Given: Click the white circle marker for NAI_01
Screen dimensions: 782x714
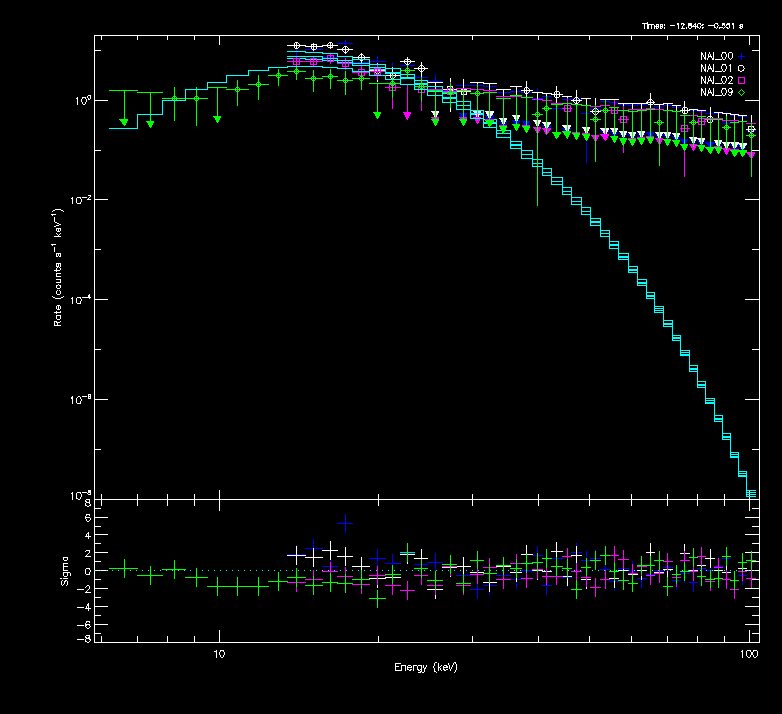Looking at the screenshot, I should [741, 68].
